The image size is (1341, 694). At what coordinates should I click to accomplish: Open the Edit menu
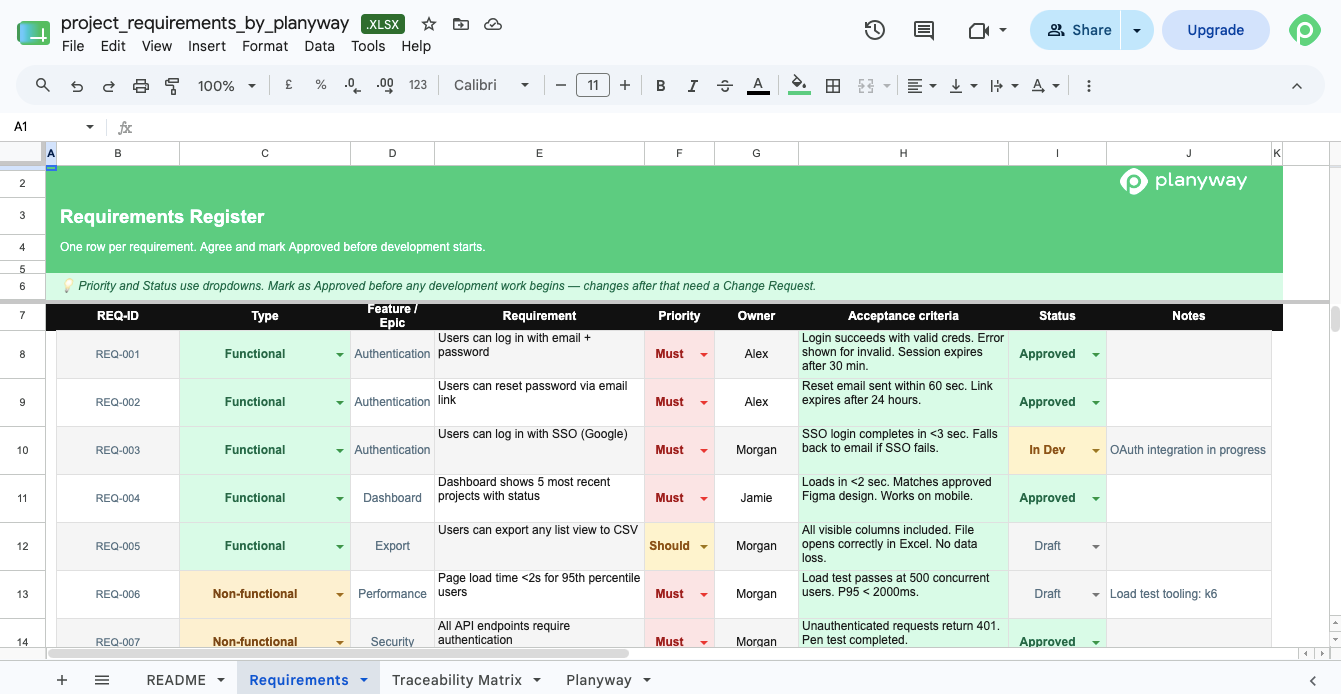click(113, 46)
